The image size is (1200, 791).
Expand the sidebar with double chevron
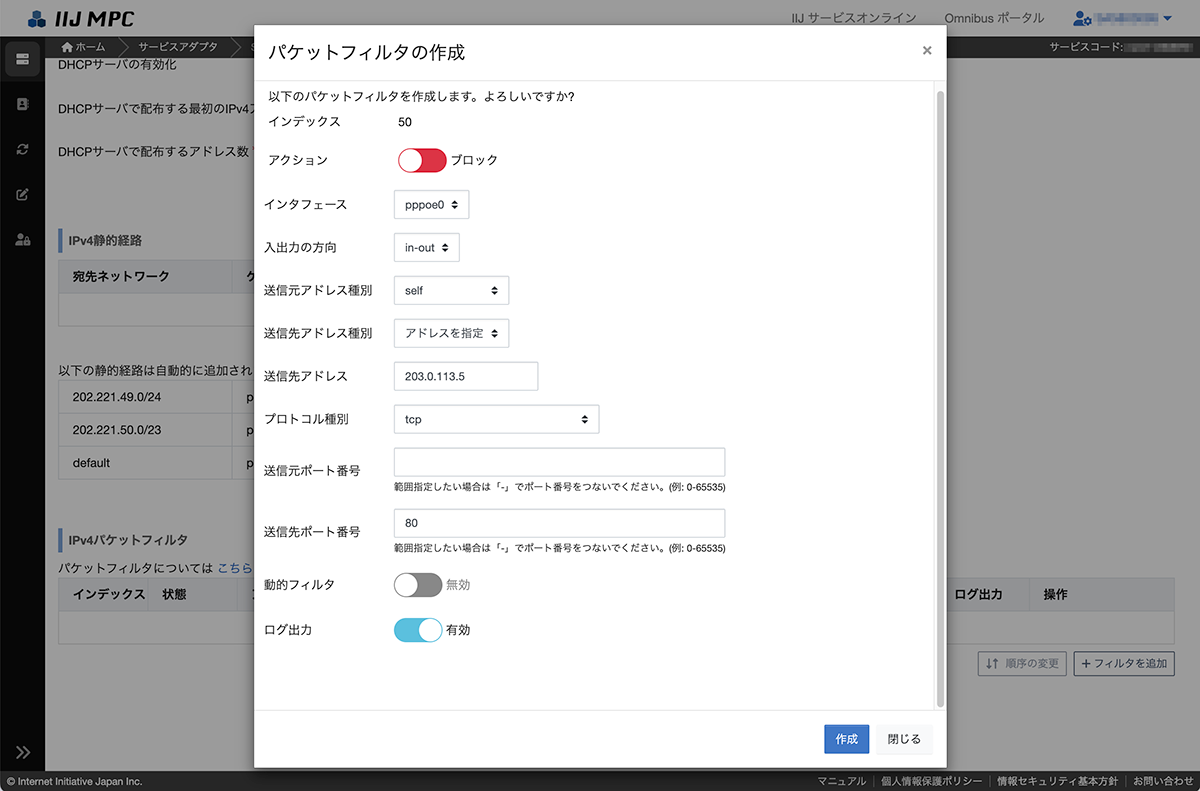click(x=22, y=753)
